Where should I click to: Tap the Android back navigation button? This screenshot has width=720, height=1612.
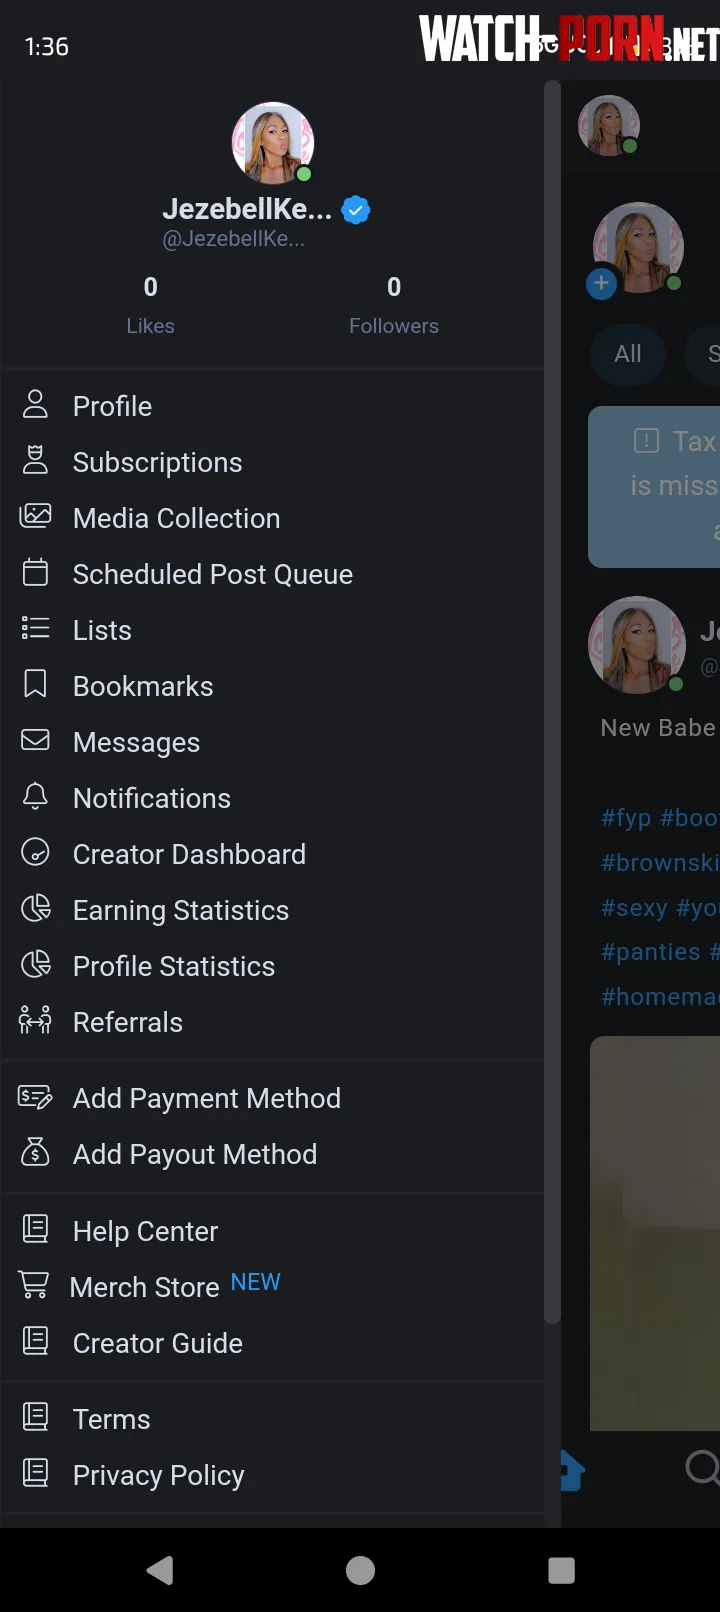click(x=160, y=1570)
